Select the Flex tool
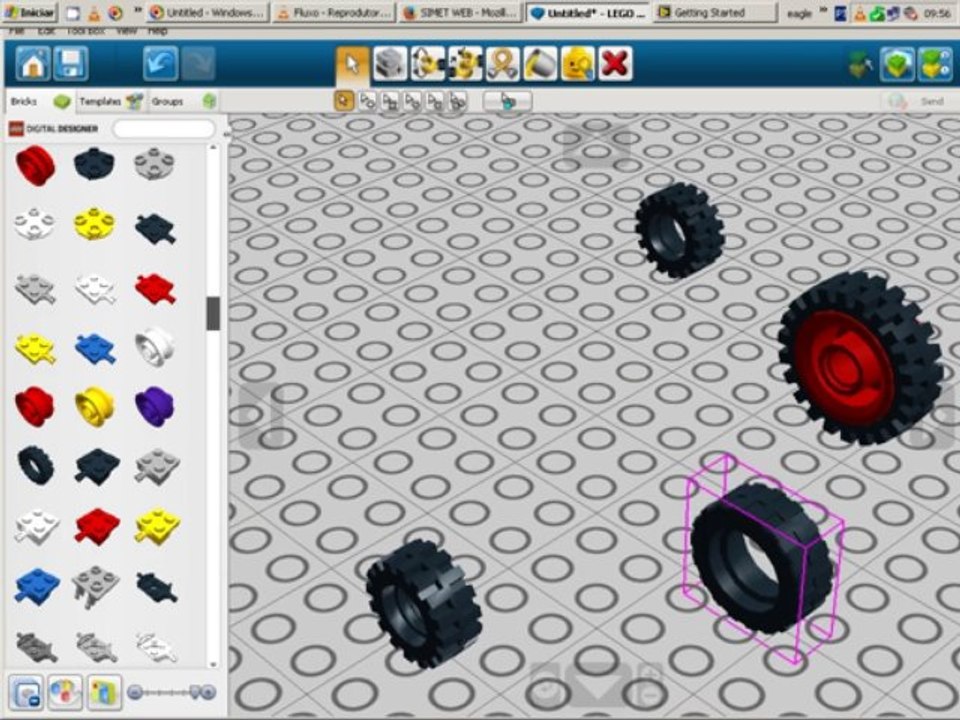 click(x=503, y=64)
